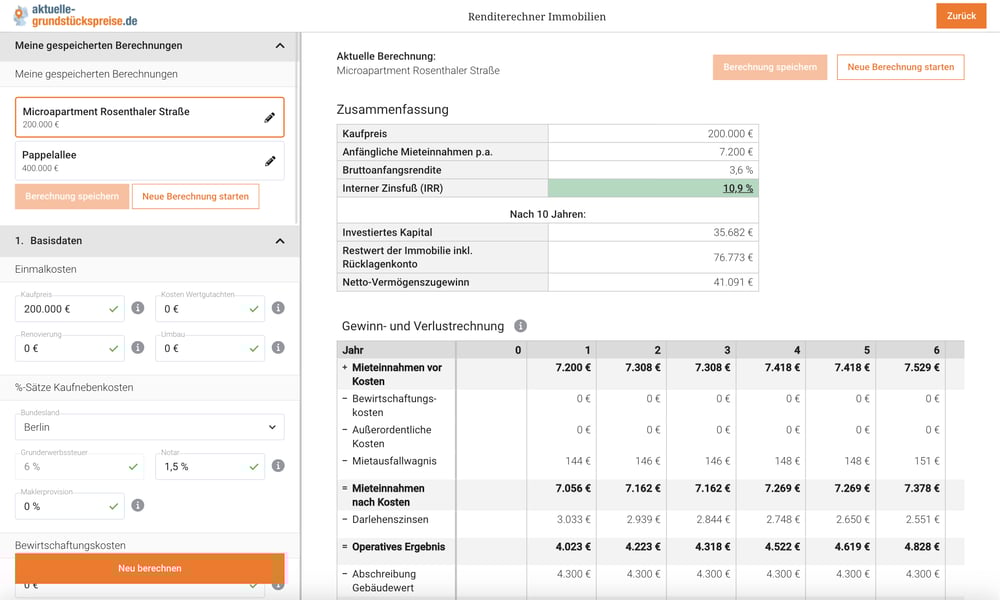Click Kaufpreis value 200.000 € in summary
The width and height of the screenshot is (1000, 600).
[x=730, y=134]
